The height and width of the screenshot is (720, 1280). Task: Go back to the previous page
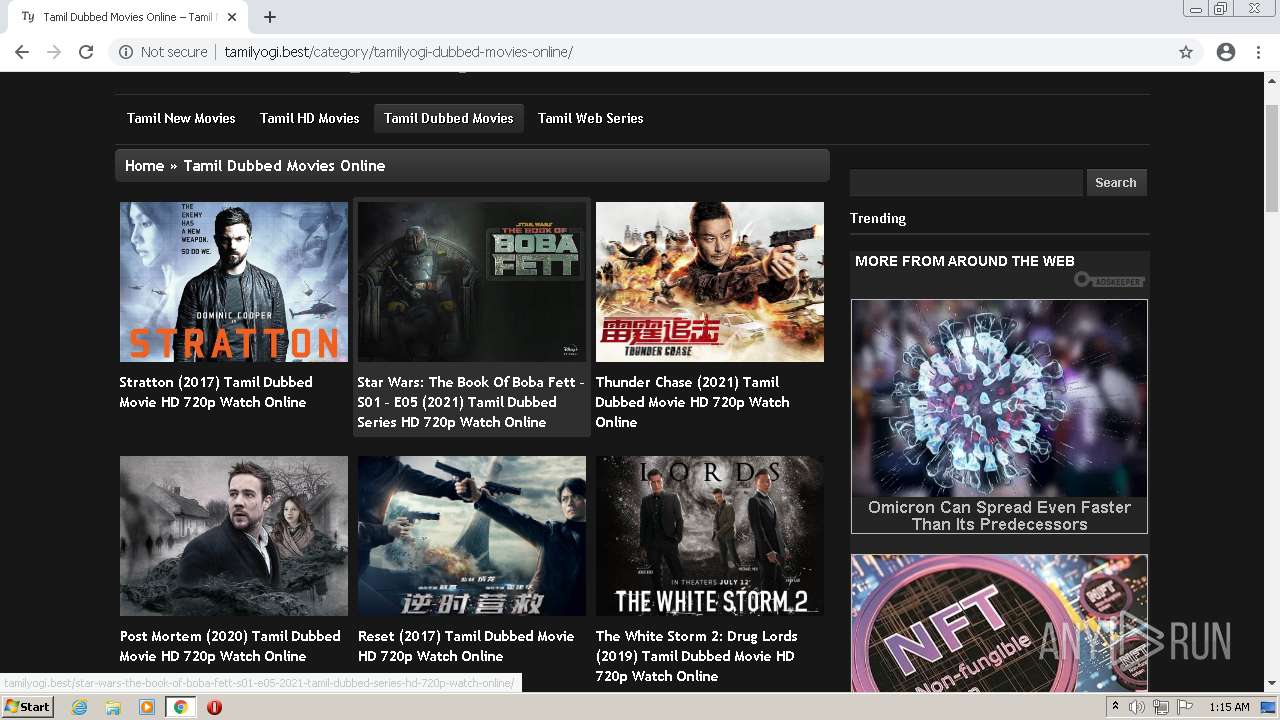point(22,52)
